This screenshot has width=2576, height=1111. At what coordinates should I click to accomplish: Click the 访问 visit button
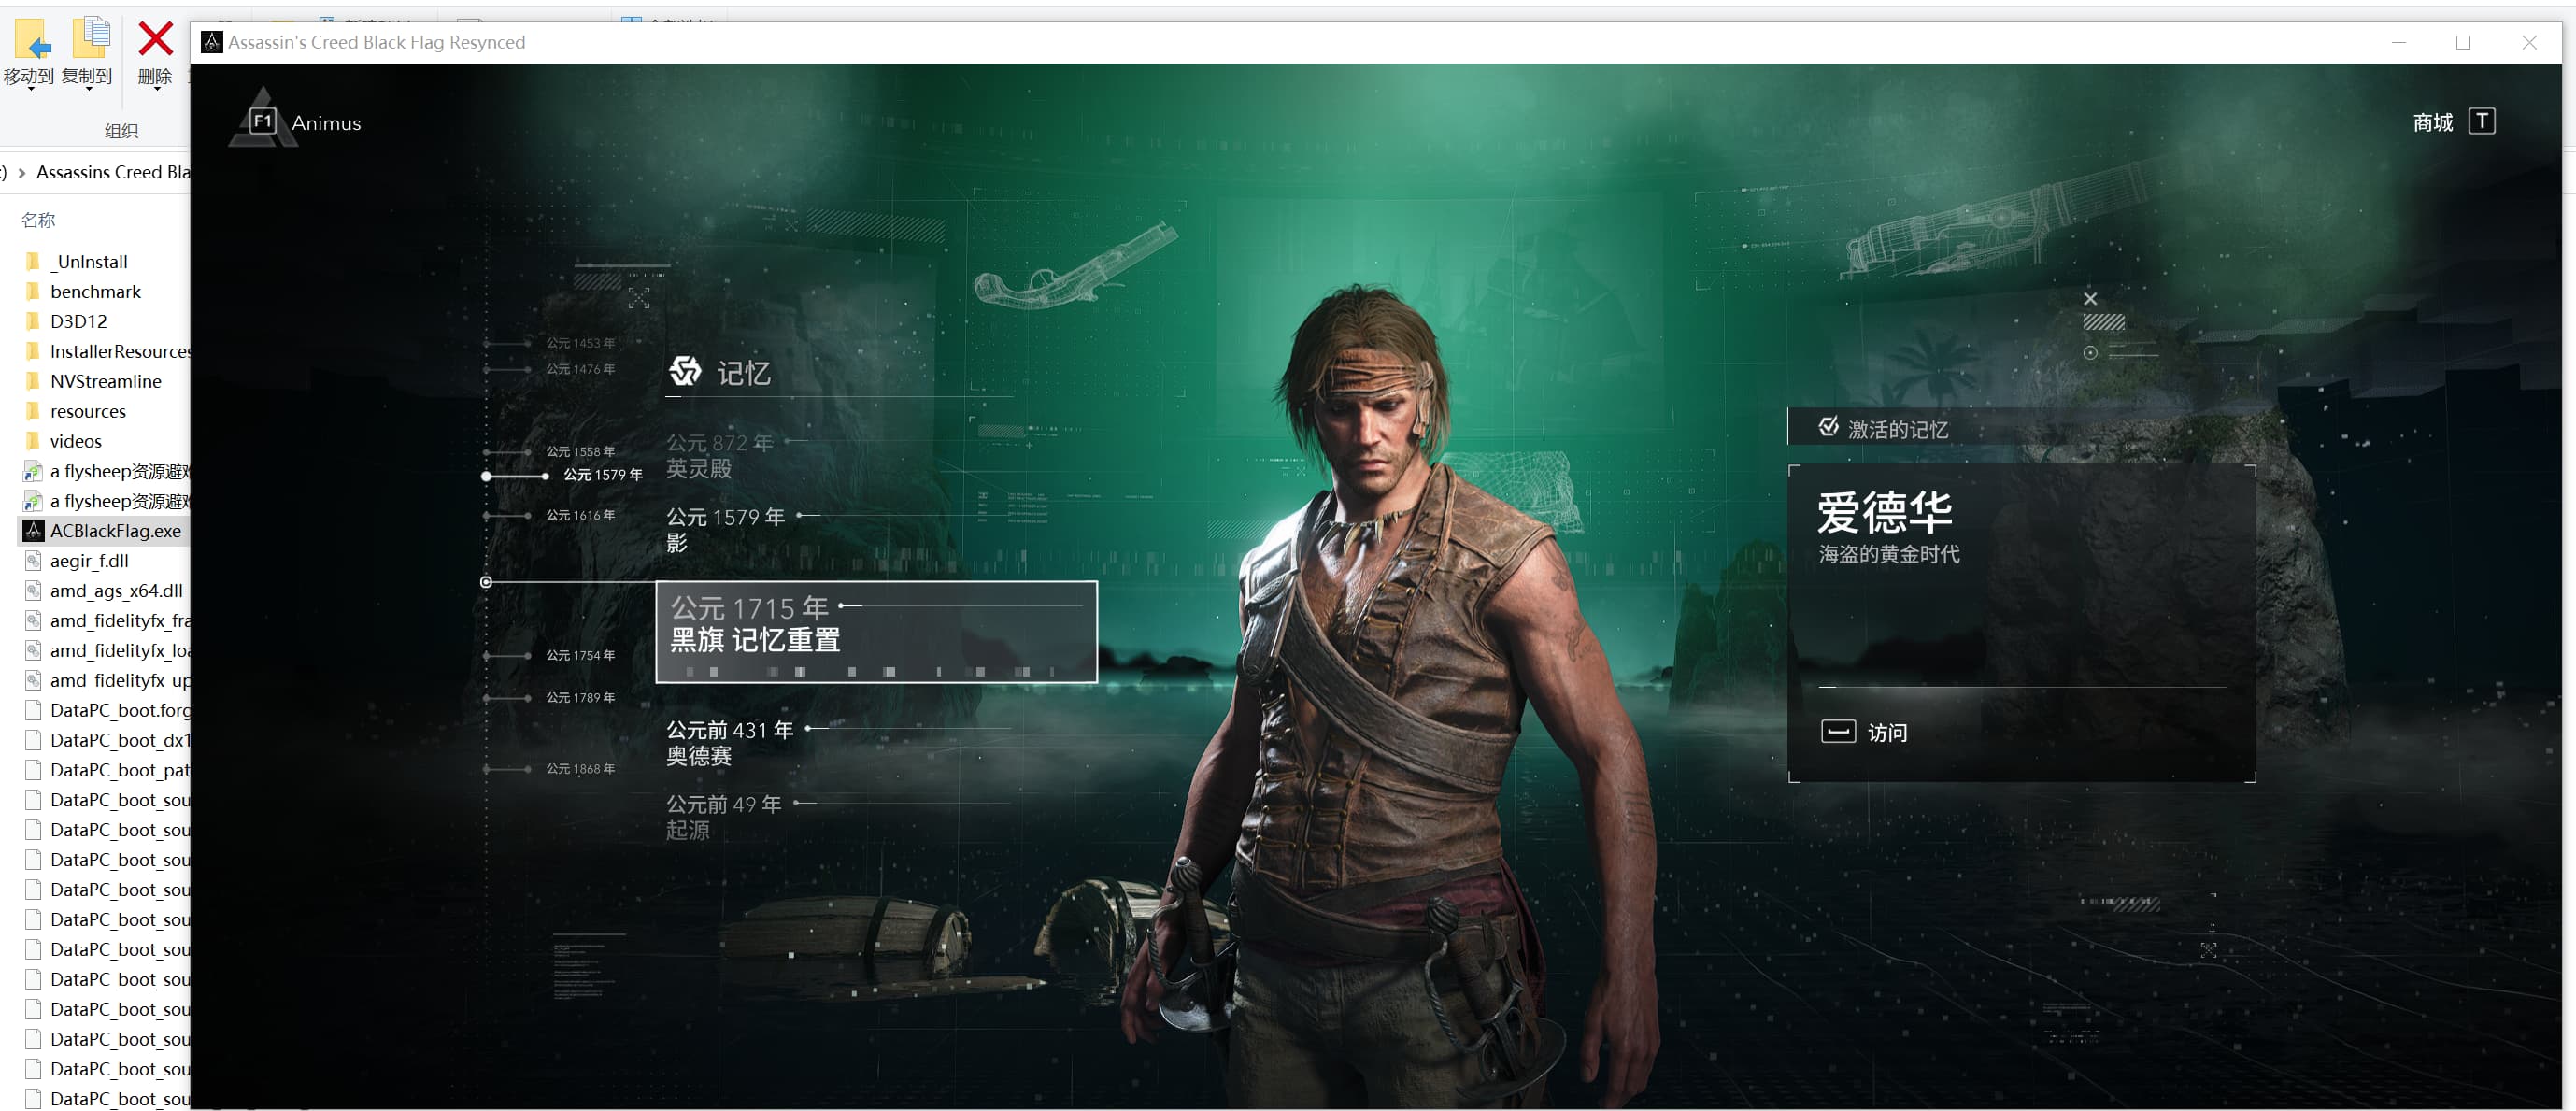(1864, 732)
